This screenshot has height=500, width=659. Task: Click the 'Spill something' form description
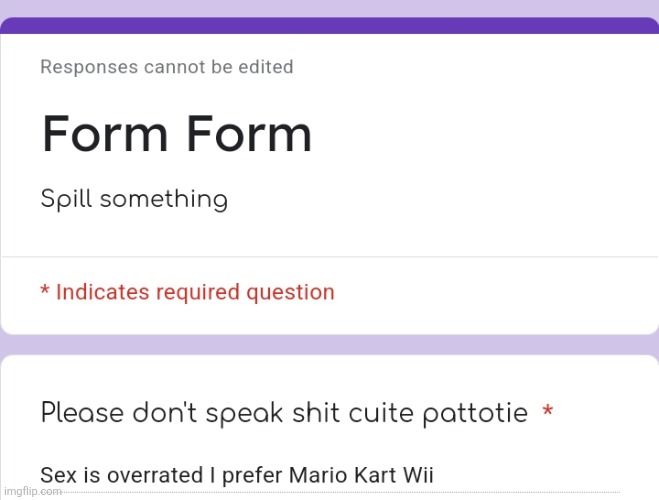134,199
